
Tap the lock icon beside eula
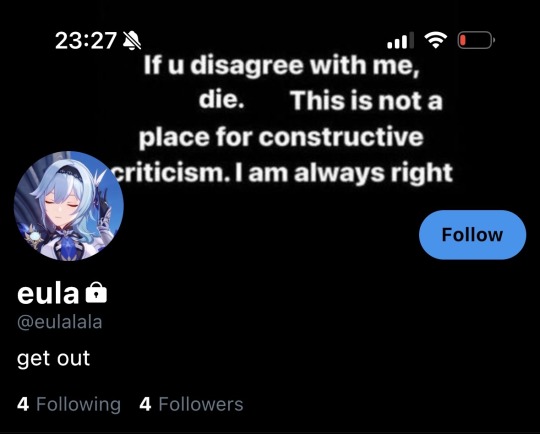[x=96, y=293]
